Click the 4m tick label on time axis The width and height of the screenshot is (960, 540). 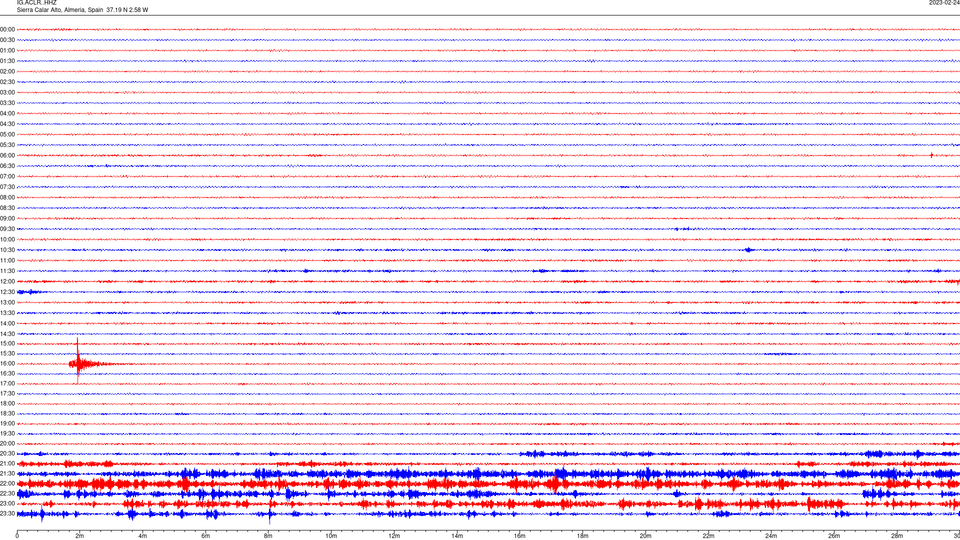(x=143, y=536)
